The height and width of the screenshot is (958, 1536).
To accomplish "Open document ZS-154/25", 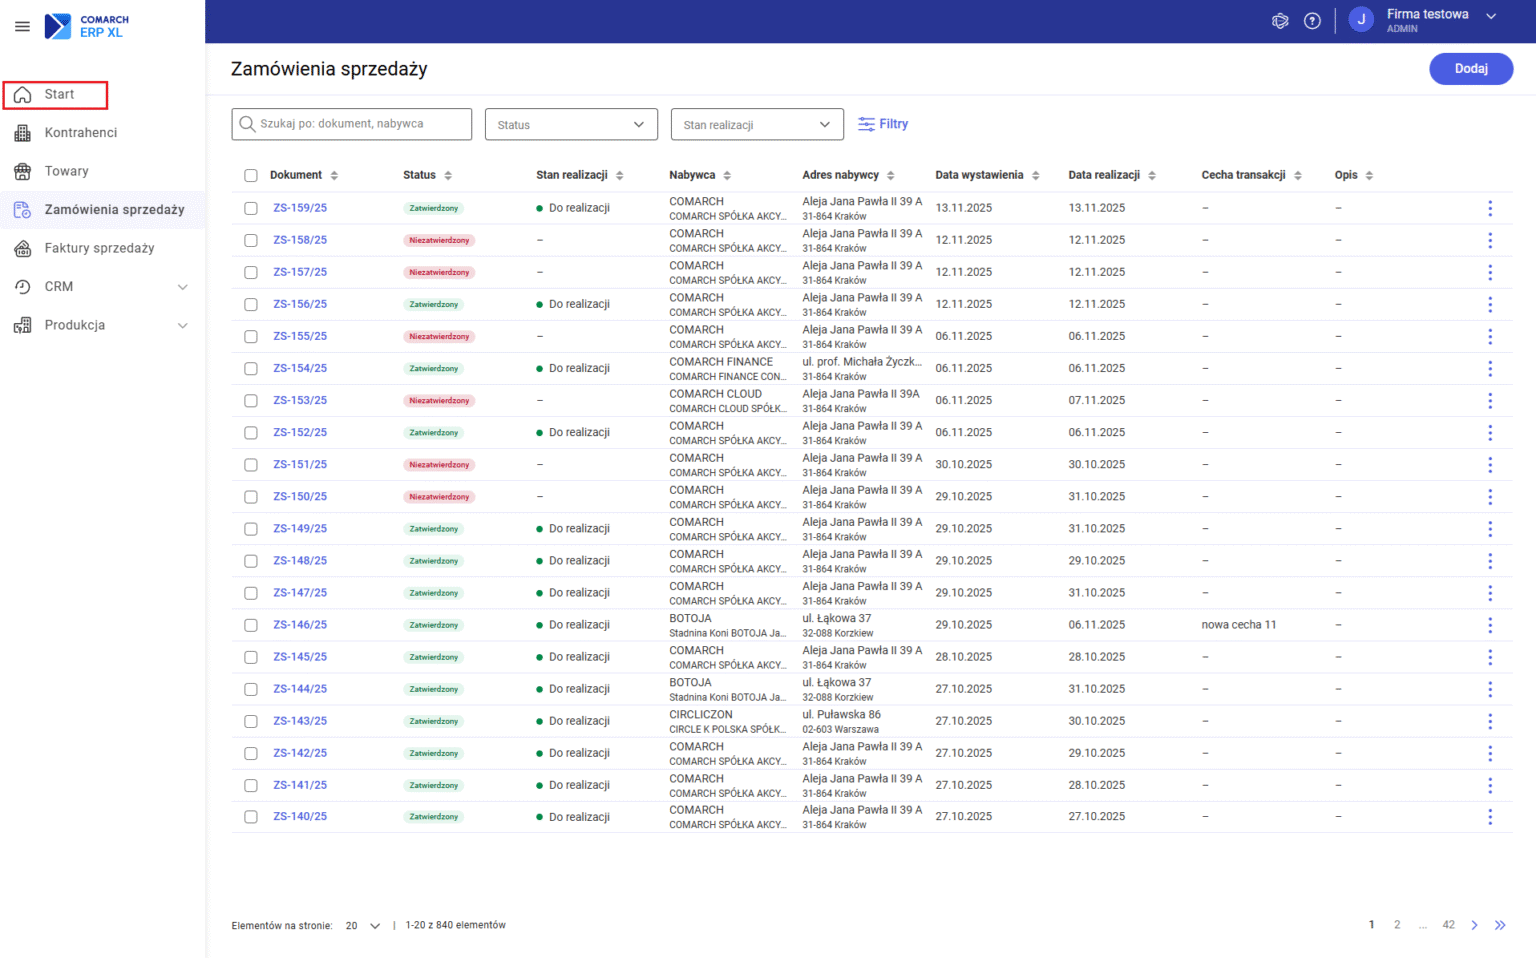I will click(299, 368).
